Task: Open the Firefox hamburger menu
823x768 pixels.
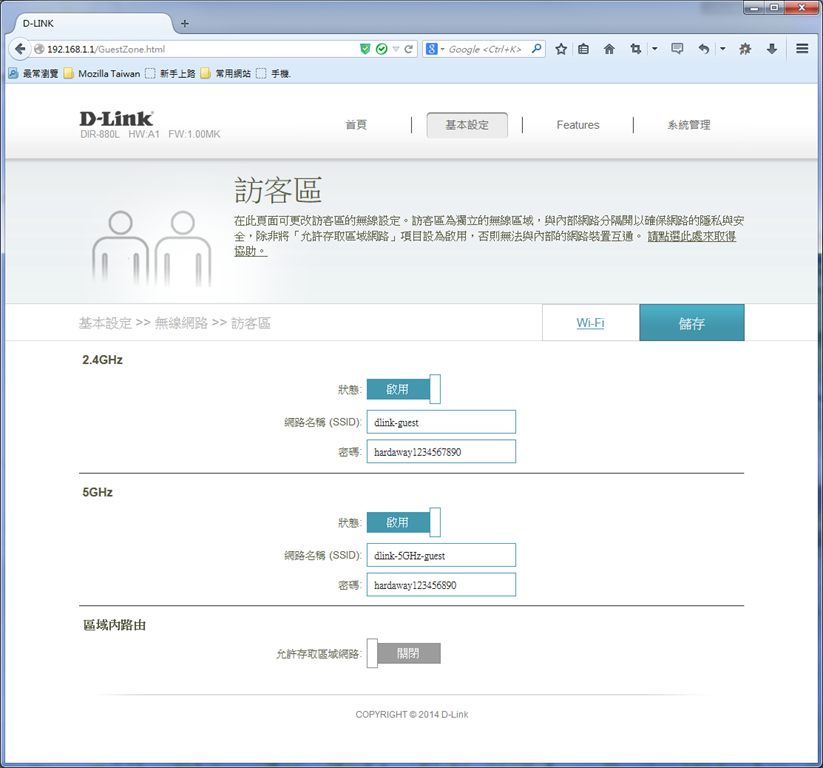Action: click(802, 49)
